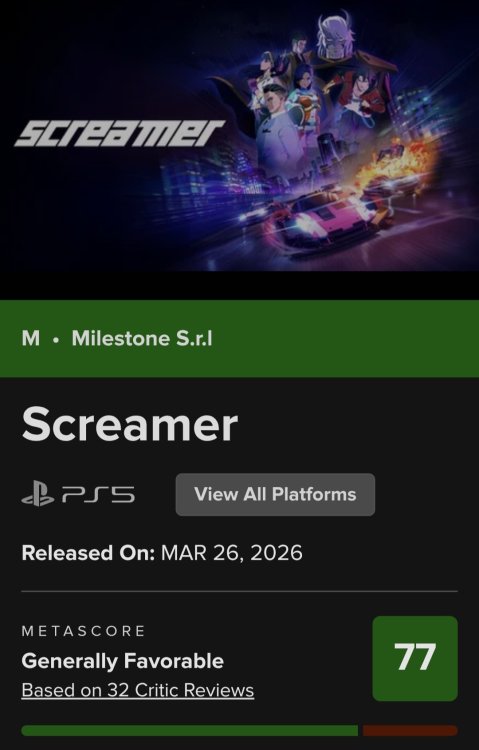Viewport: 479px width, 750px height.
Task: Click the M rating label
Action: pos(31,339)
